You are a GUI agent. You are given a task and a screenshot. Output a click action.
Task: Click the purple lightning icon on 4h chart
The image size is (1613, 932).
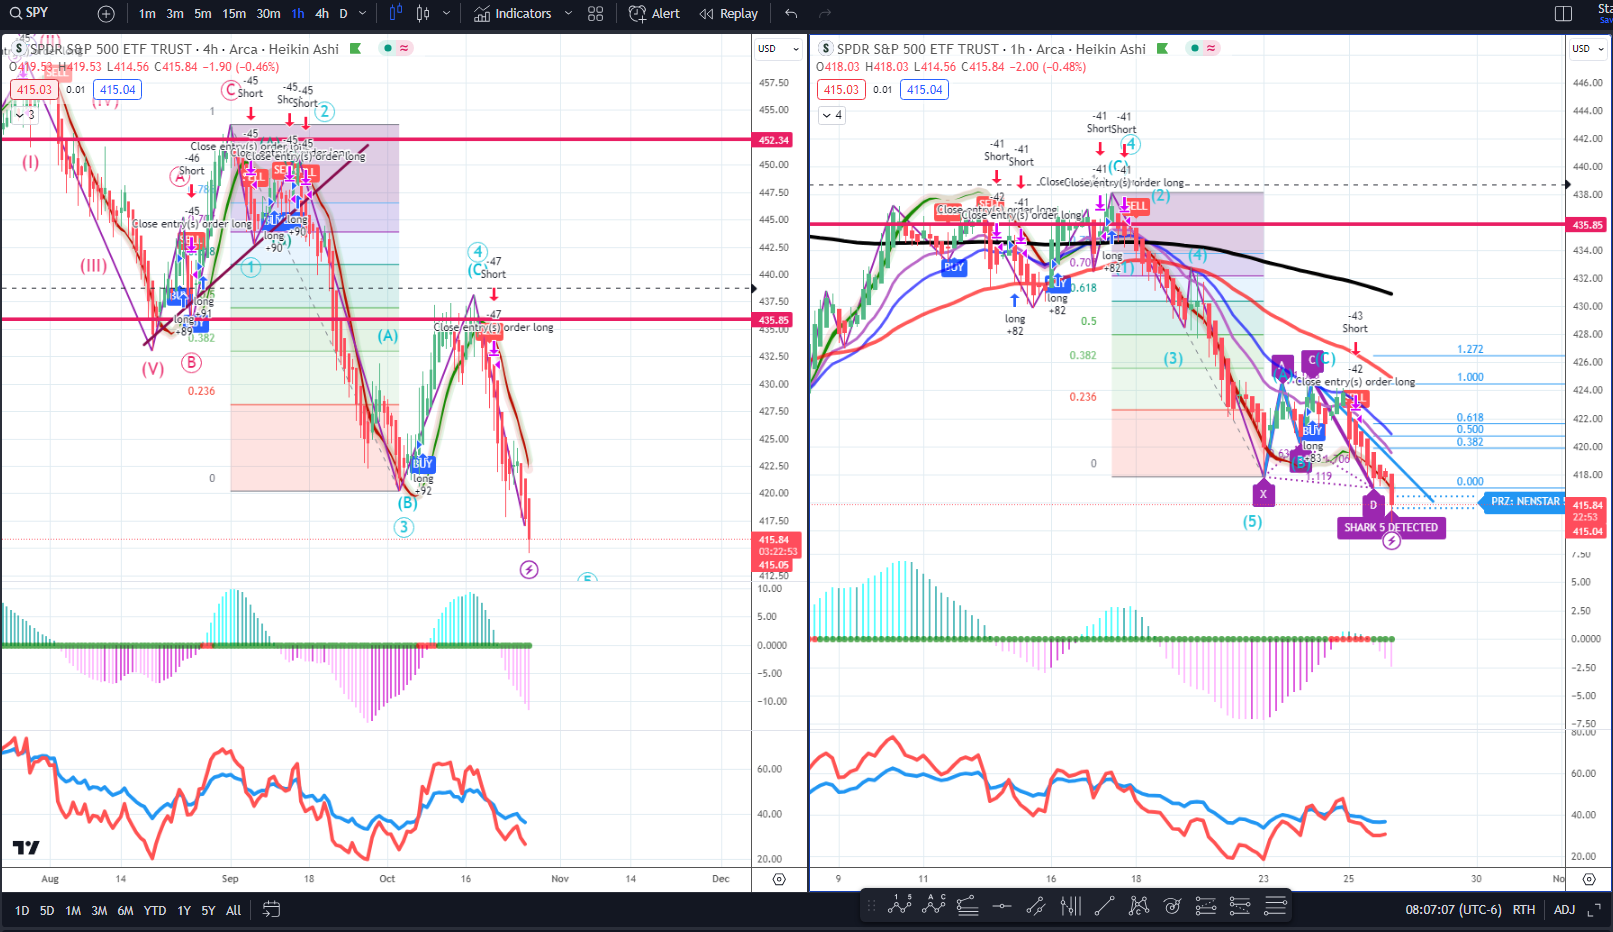[529, 570]
